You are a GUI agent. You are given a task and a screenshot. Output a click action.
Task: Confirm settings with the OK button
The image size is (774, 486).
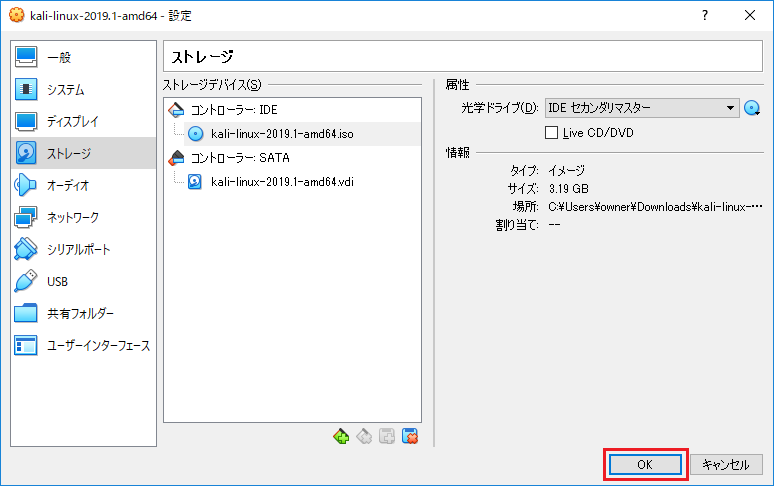645,464
